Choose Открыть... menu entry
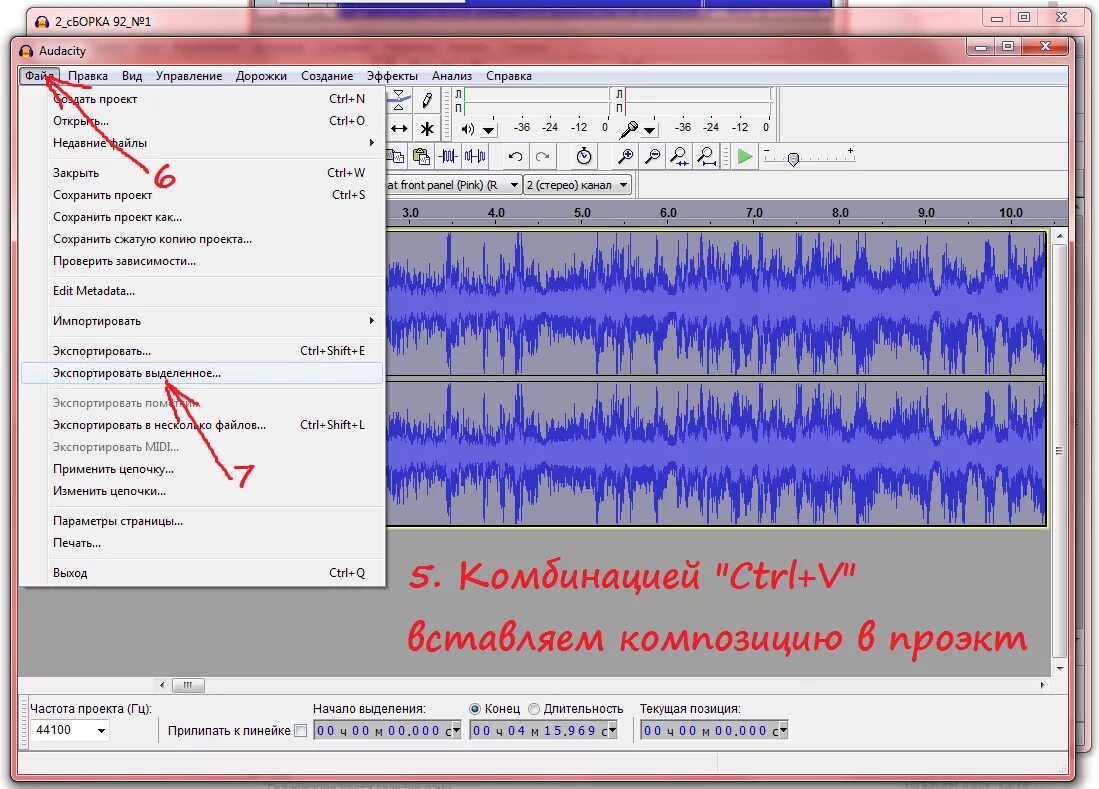The image size is (1099, 789). pyautogui.click(x=203, y=121)
